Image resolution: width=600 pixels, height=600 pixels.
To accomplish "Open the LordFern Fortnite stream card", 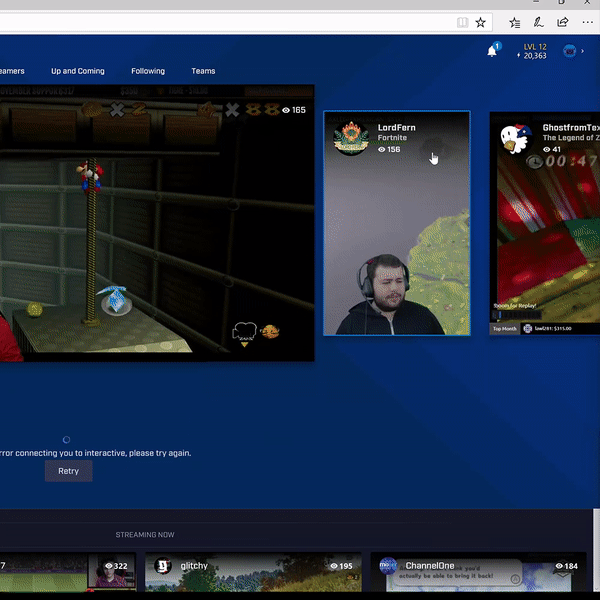I will coord(397,223).
